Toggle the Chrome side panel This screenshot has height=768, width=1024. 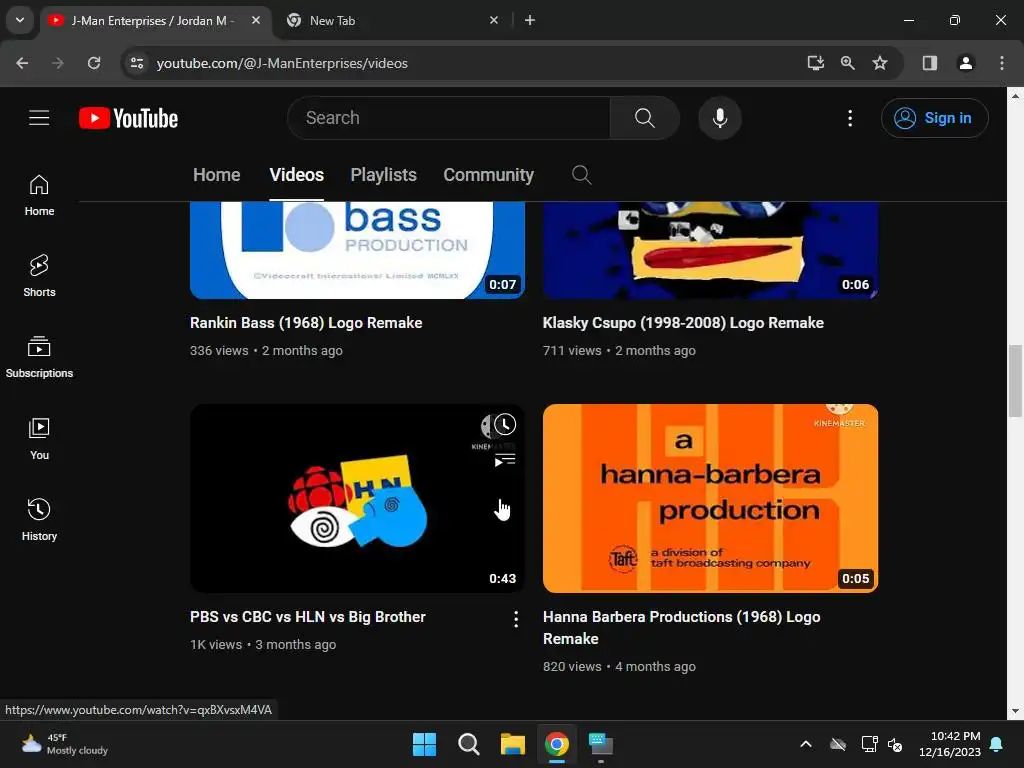pos(929,63)
